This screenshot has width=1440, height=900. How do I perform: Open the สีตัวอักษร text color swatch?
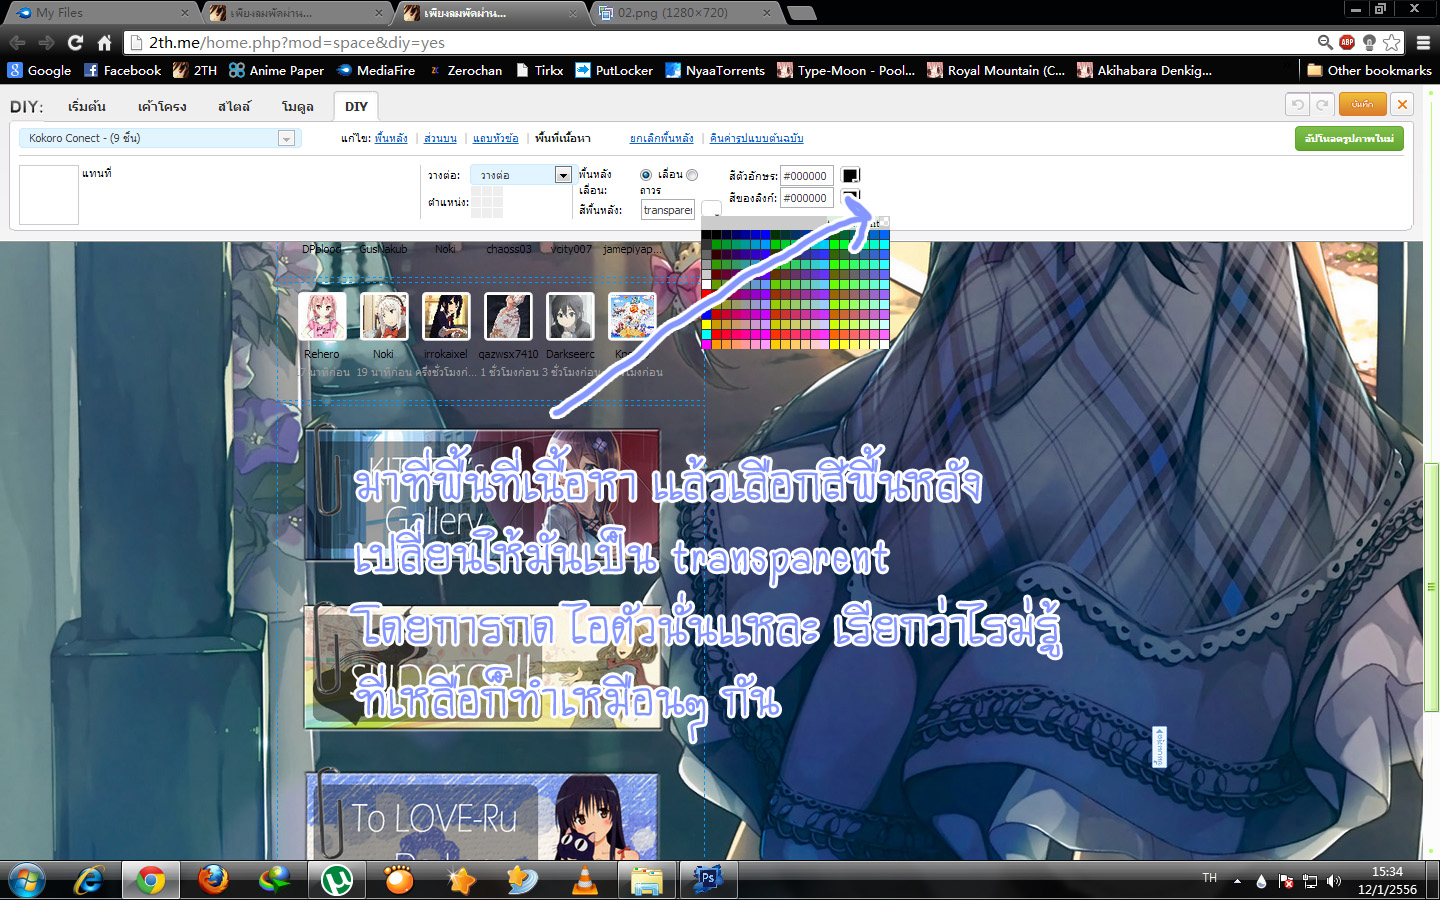coord(850,176)
